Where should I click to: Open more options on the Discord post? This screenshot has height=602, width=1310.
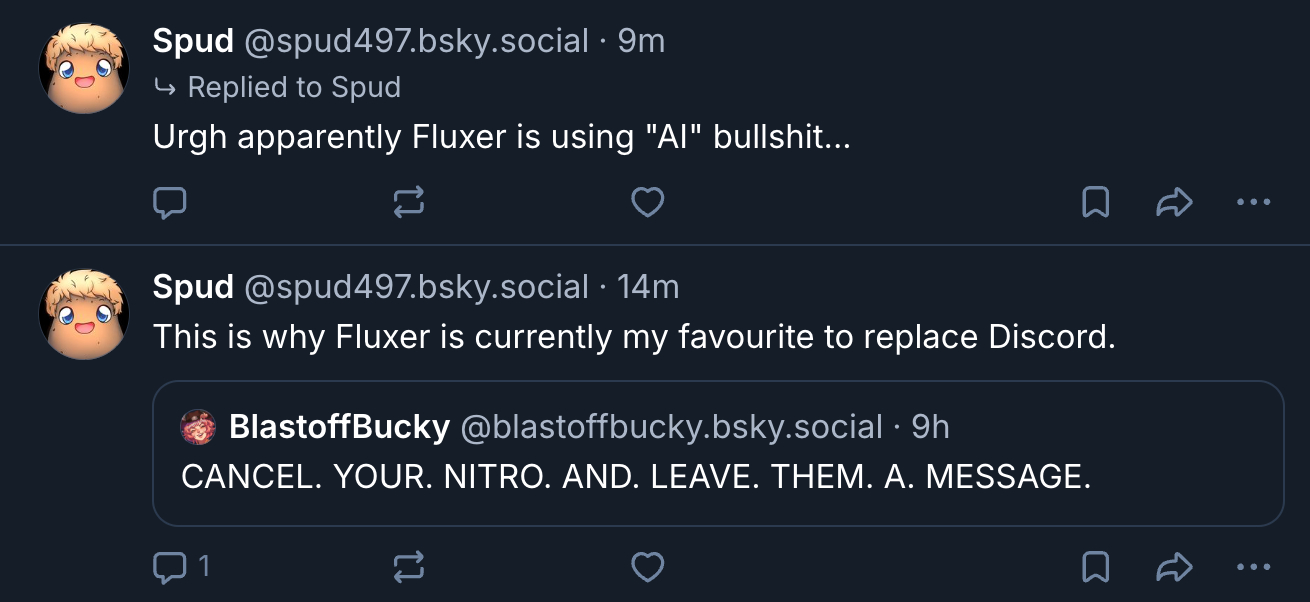[1253, 568]
